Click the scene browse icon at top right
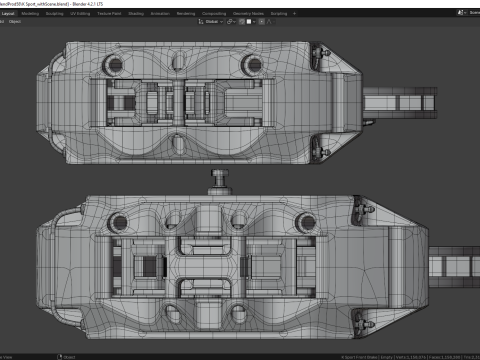Viewport: 480px width, 360px height. (462, 13)
